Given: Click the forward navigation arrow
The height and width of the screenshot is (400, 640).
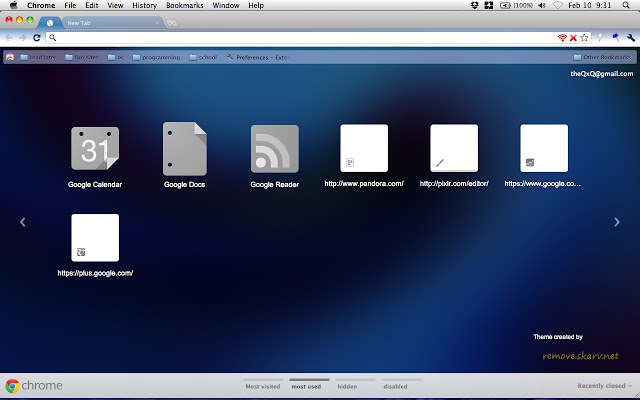Looking at the screenshot, I should 23,38.
